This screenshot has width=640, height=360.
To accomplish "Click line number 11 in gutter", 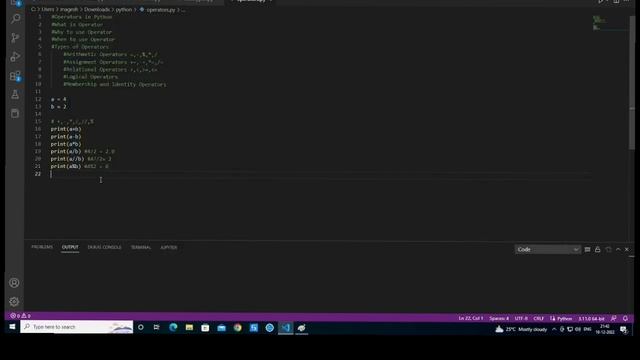I will (38, 92).
